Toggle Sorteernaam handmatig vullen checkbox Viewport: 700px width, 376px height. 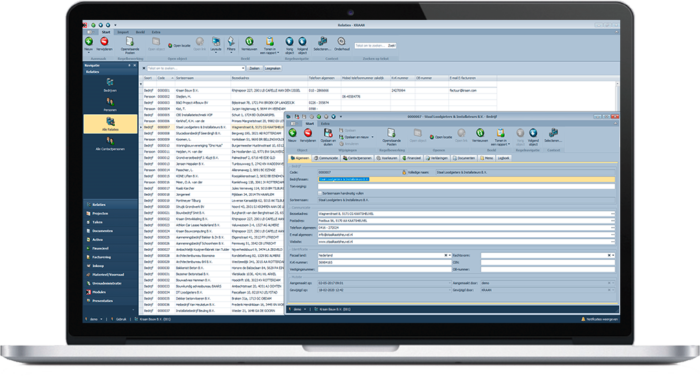pyautogui.click(x=320, y=193)
